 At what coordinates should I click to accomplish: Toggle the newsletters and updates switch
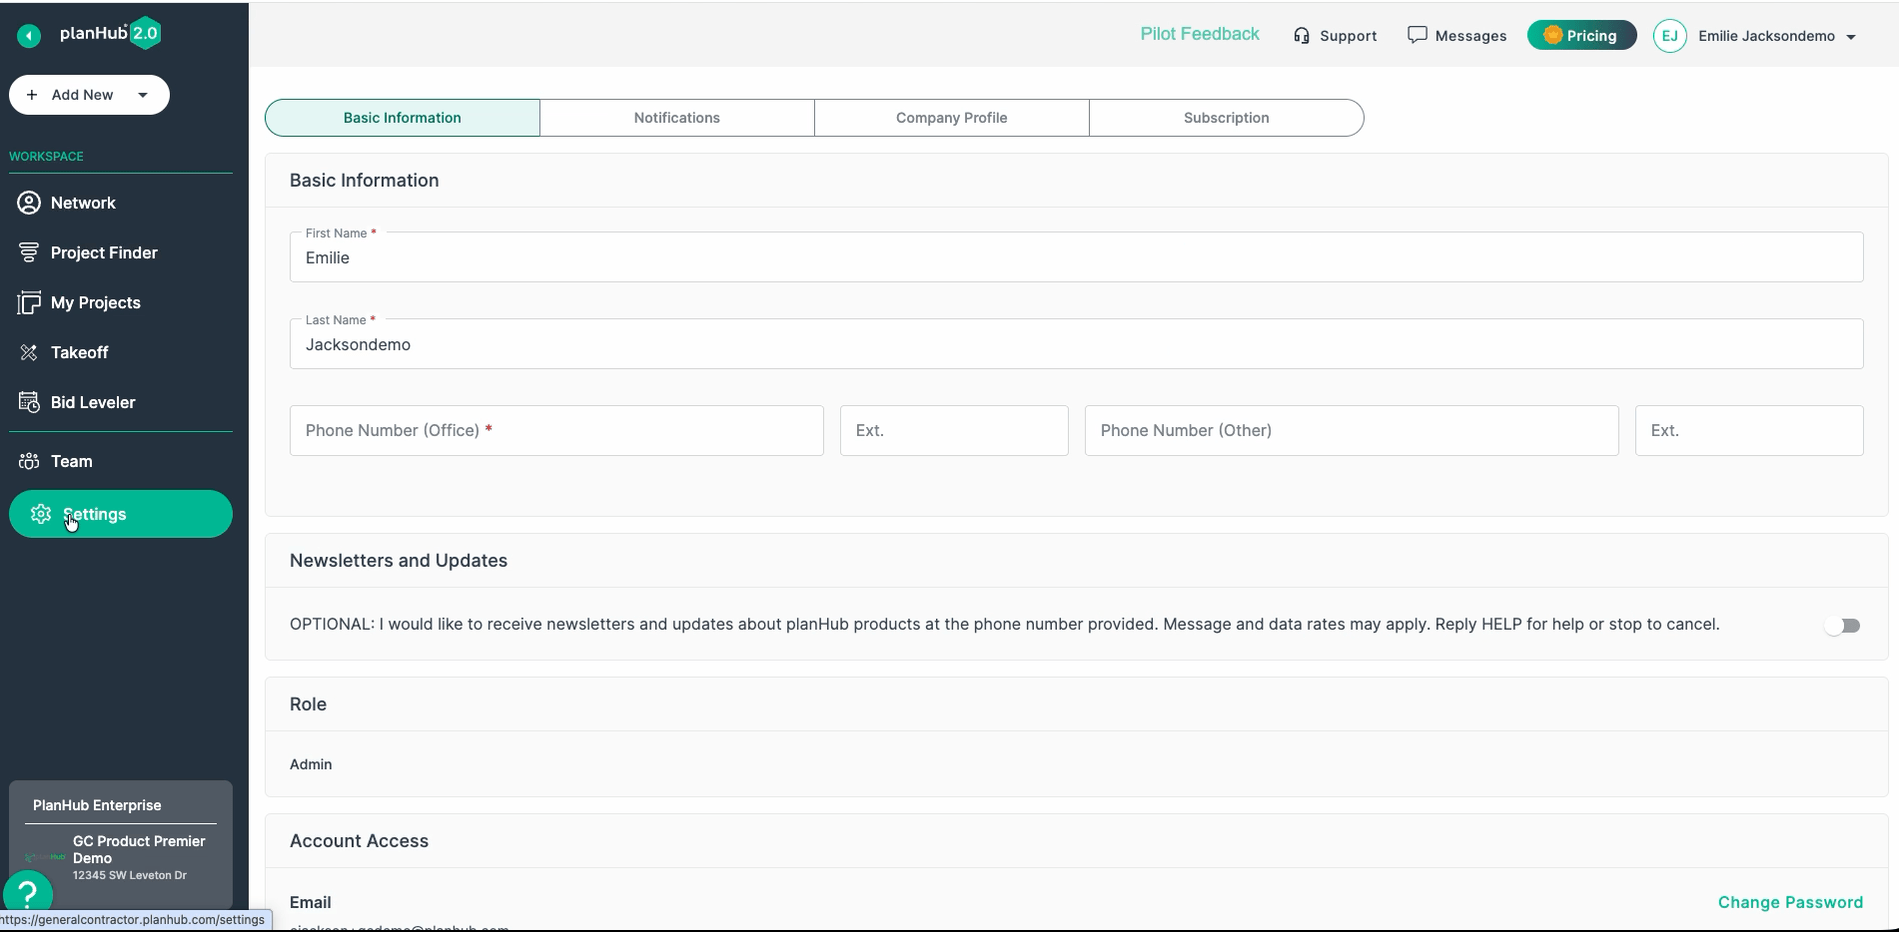[x=1842, y=626]
